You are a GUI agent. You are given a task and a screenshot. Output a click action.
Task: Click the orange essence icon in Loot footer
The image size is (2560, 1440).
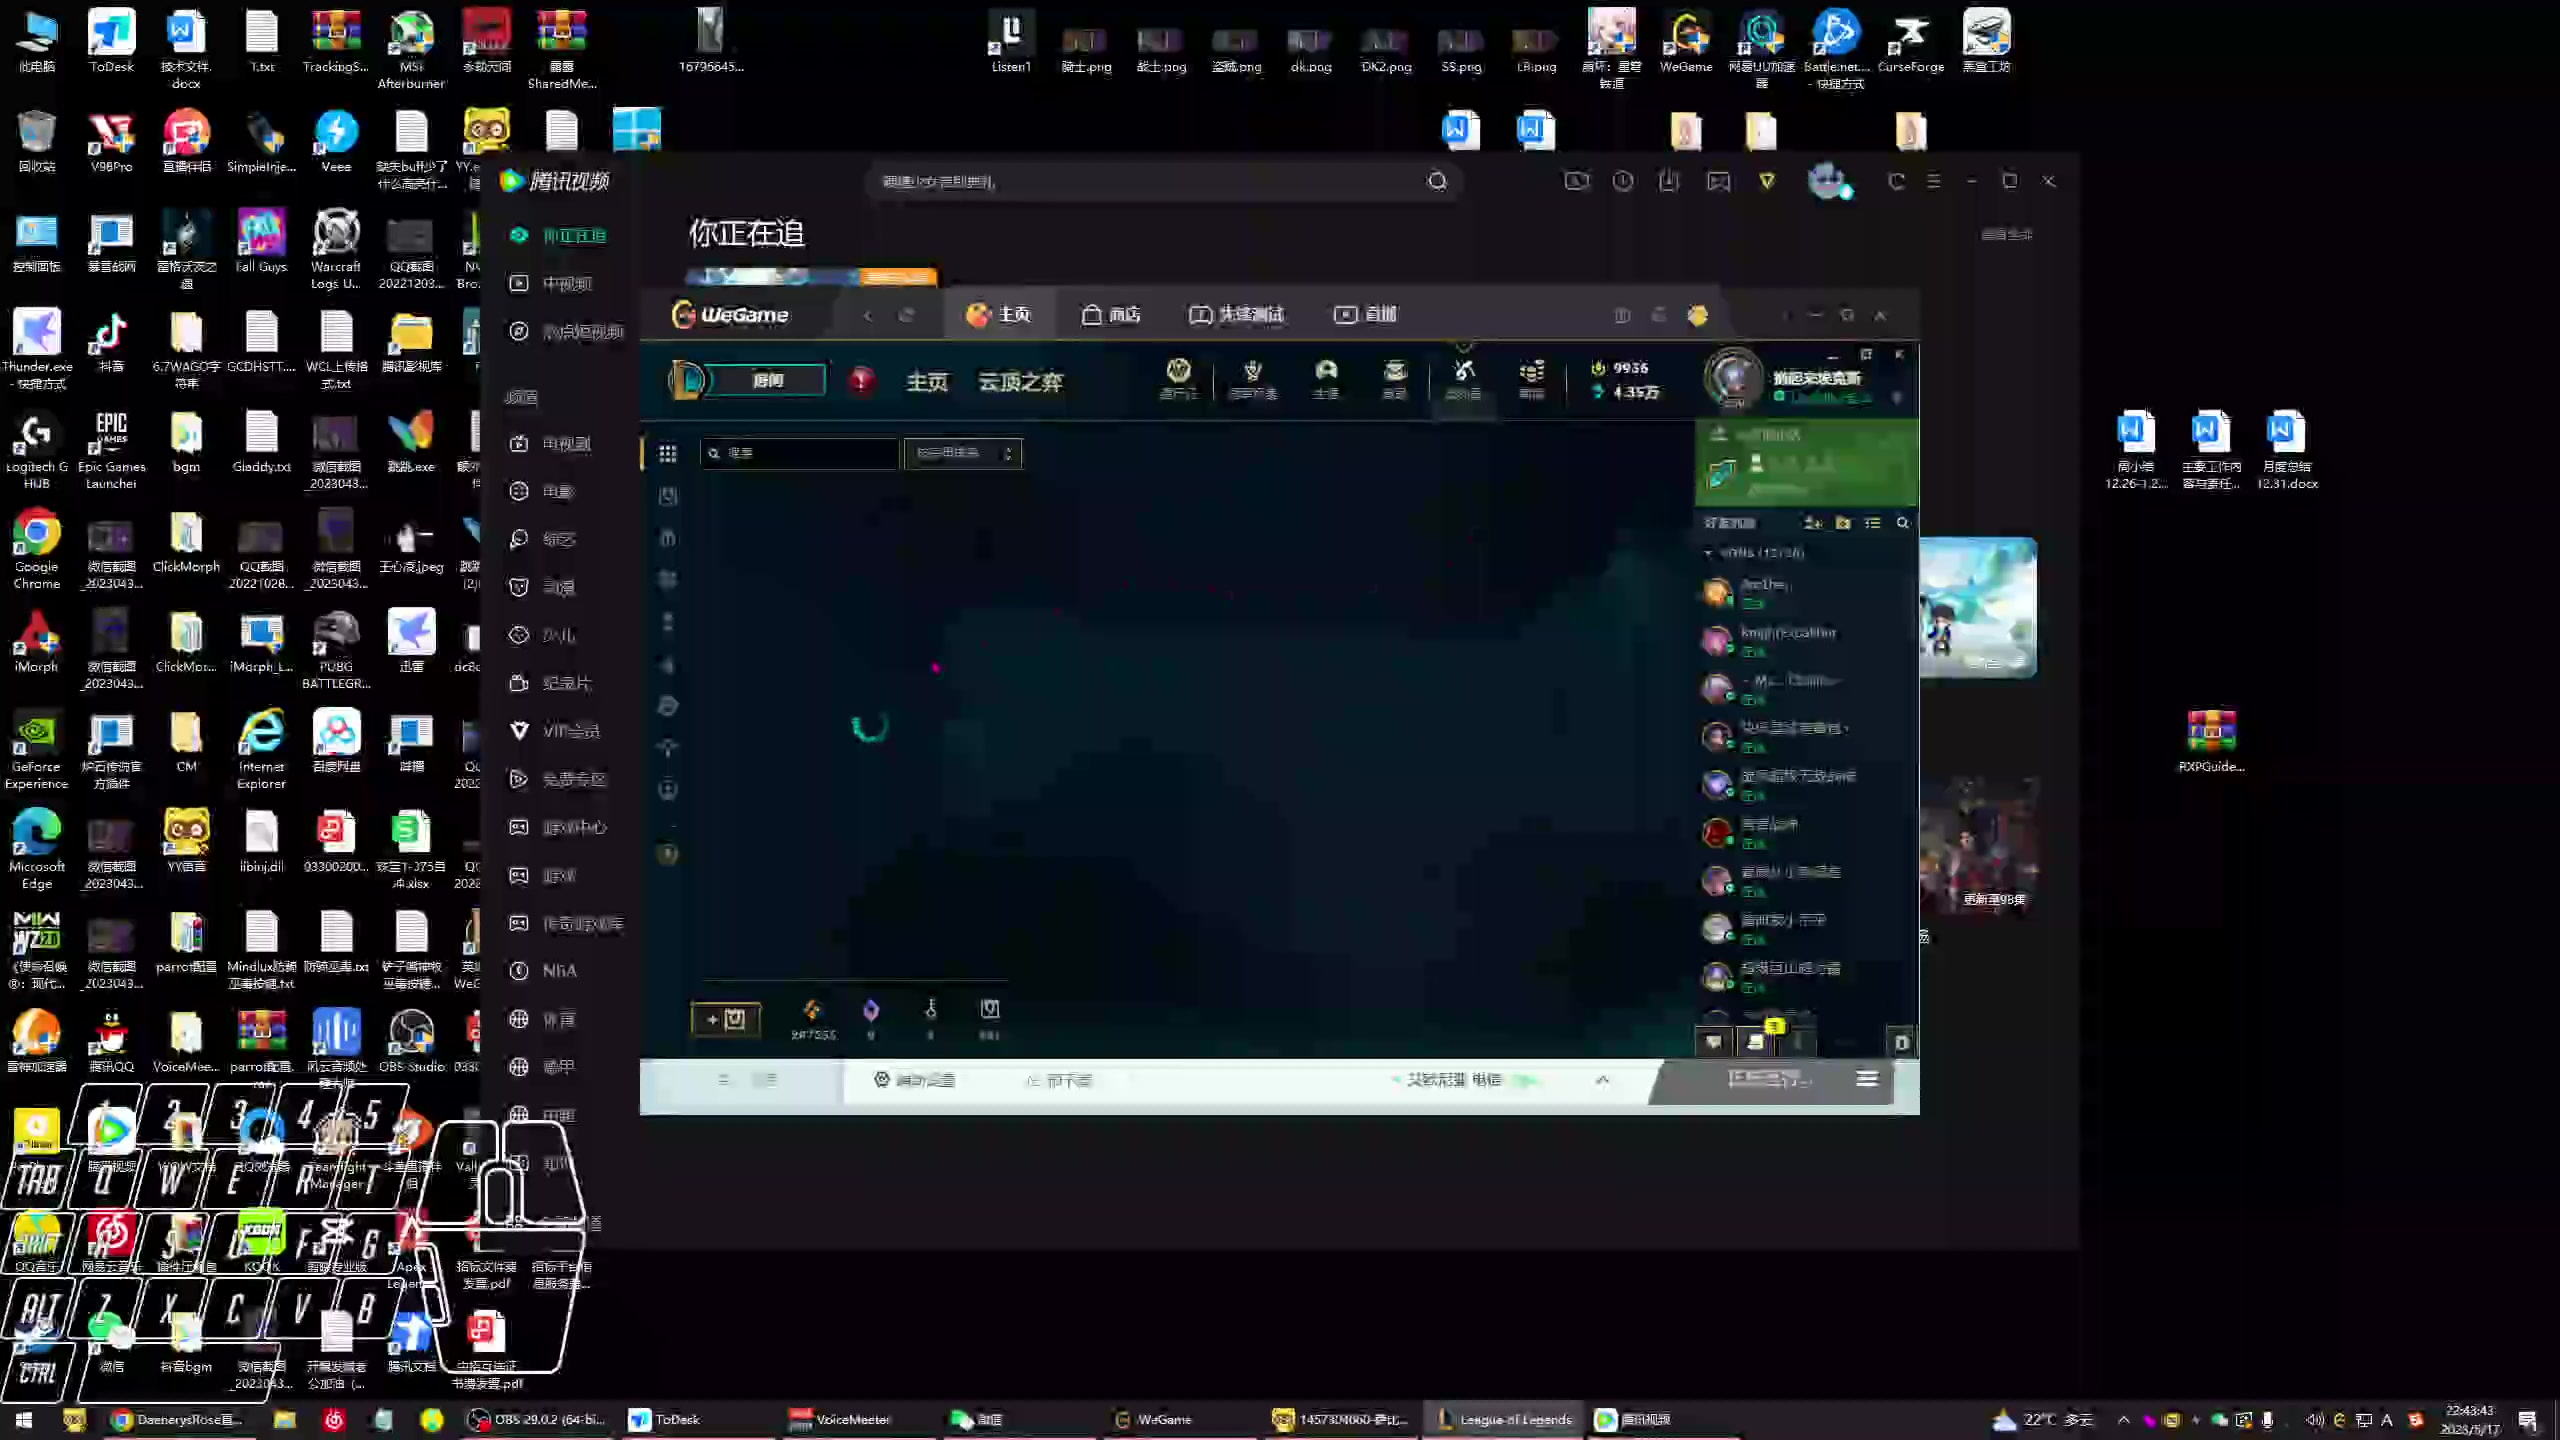pyautogui.click(x=812, y=1010)
